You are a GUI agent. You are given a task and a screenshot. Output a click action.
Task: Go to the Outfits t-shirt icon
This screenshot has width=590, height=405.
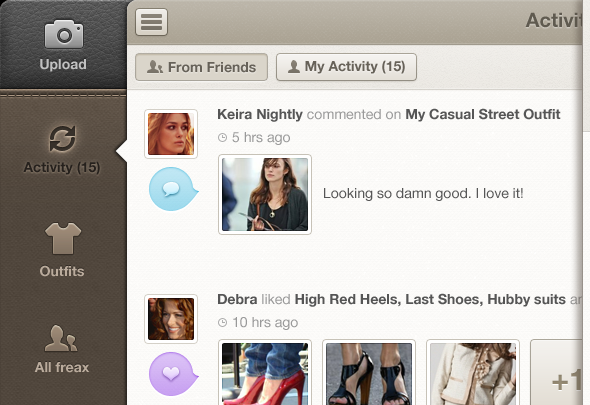(x=63, y=239)
